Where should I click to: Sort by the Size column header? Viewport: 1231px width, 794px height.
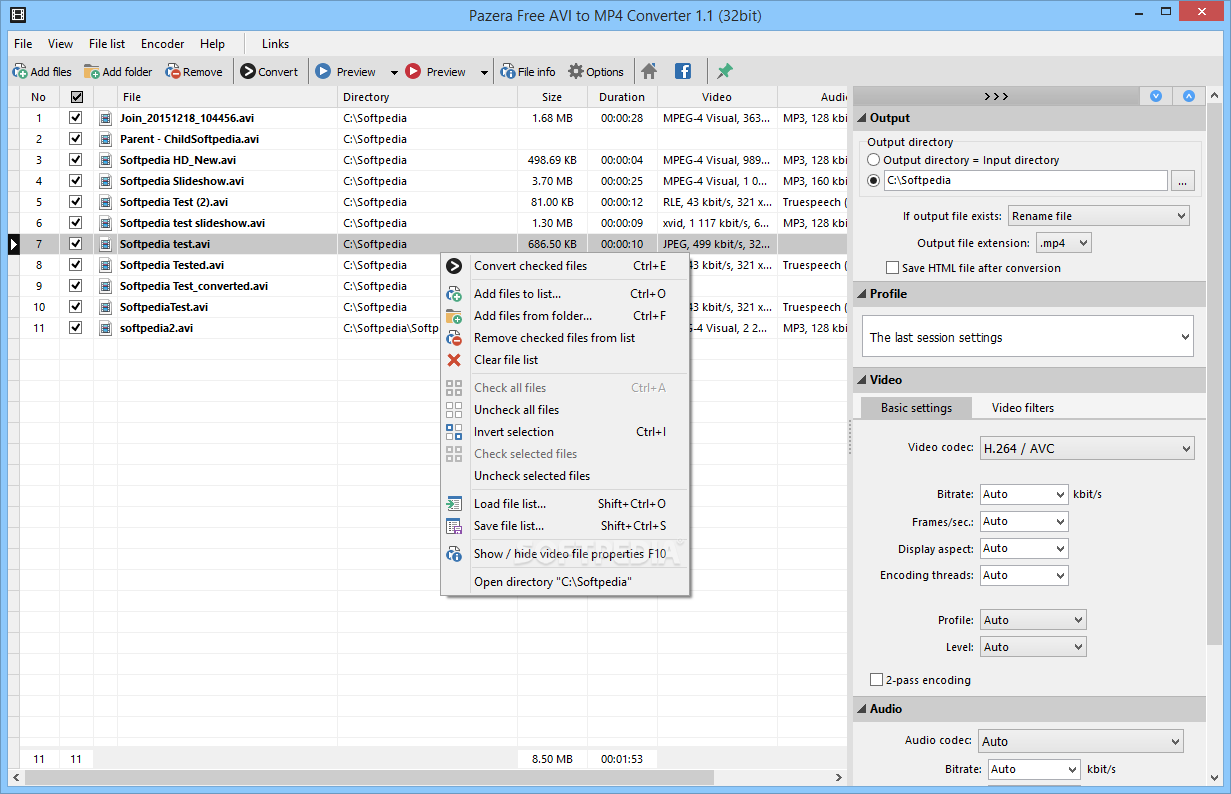552,97
